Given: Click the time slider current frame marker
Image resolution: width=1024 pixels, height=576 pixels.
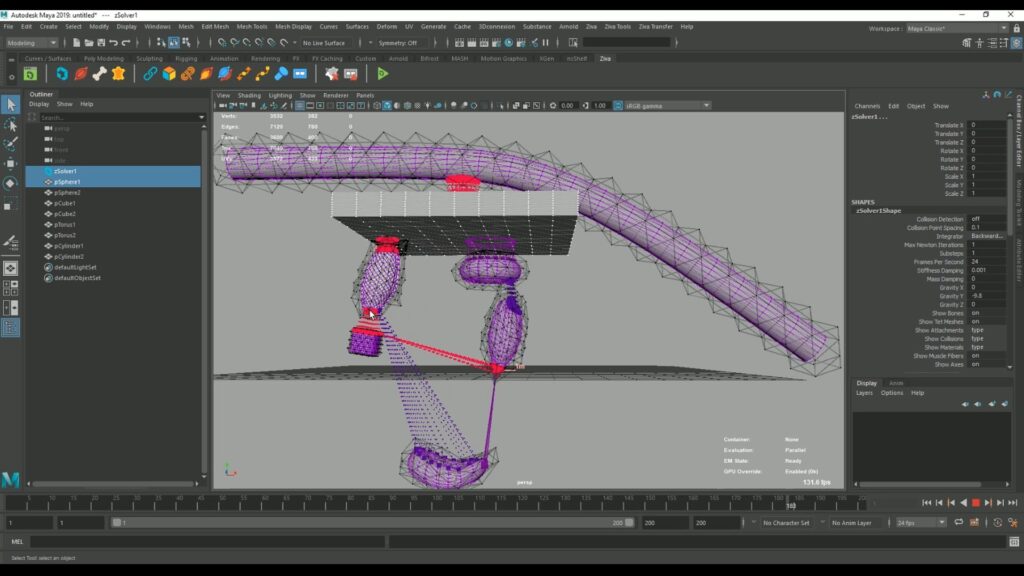Looking at the screenshot, I should (x=791, y=504).
